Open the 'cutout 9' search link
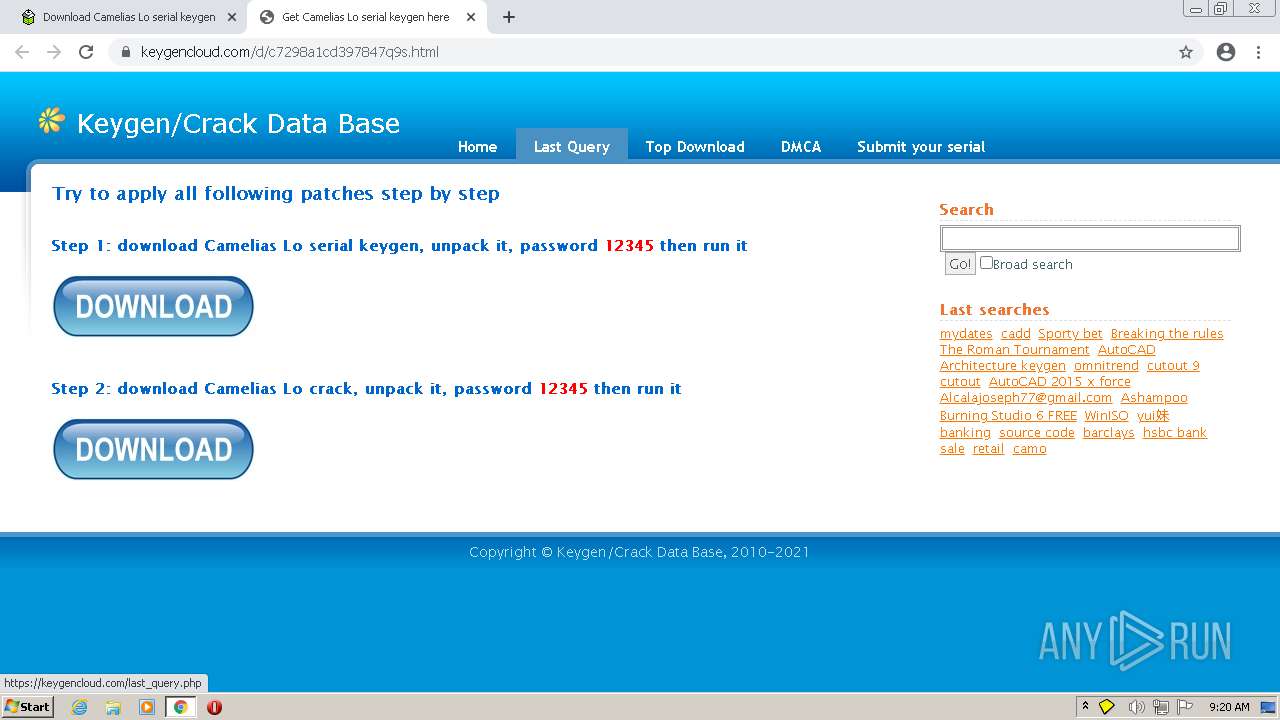Screen dimensions: 1280x720 pyautogui.click(x=1173, y=366)
